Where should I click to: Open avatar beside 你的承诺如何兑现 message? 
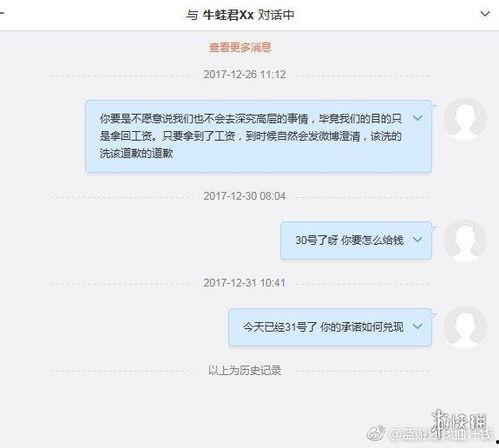click(x=465, y=327)
